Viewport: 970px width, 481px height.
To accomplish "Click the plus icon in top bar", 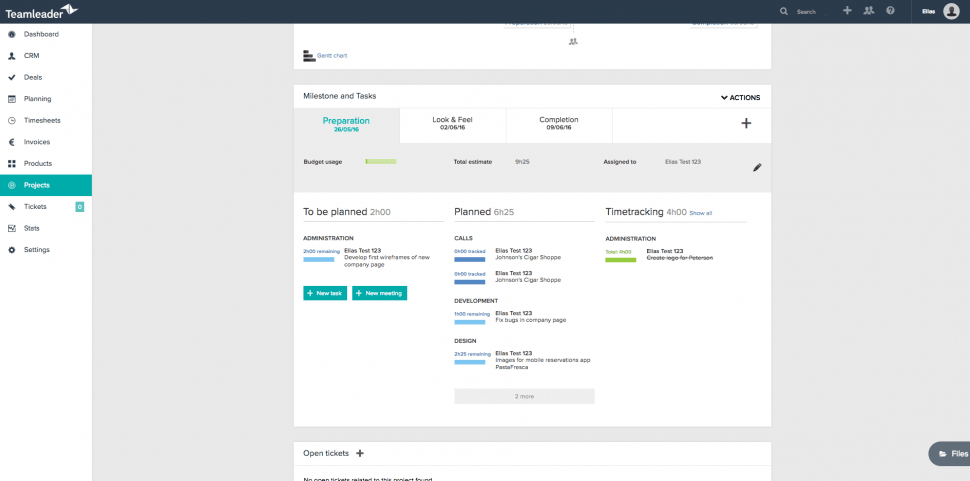I will pyautogui.click(x=848, y=11).
